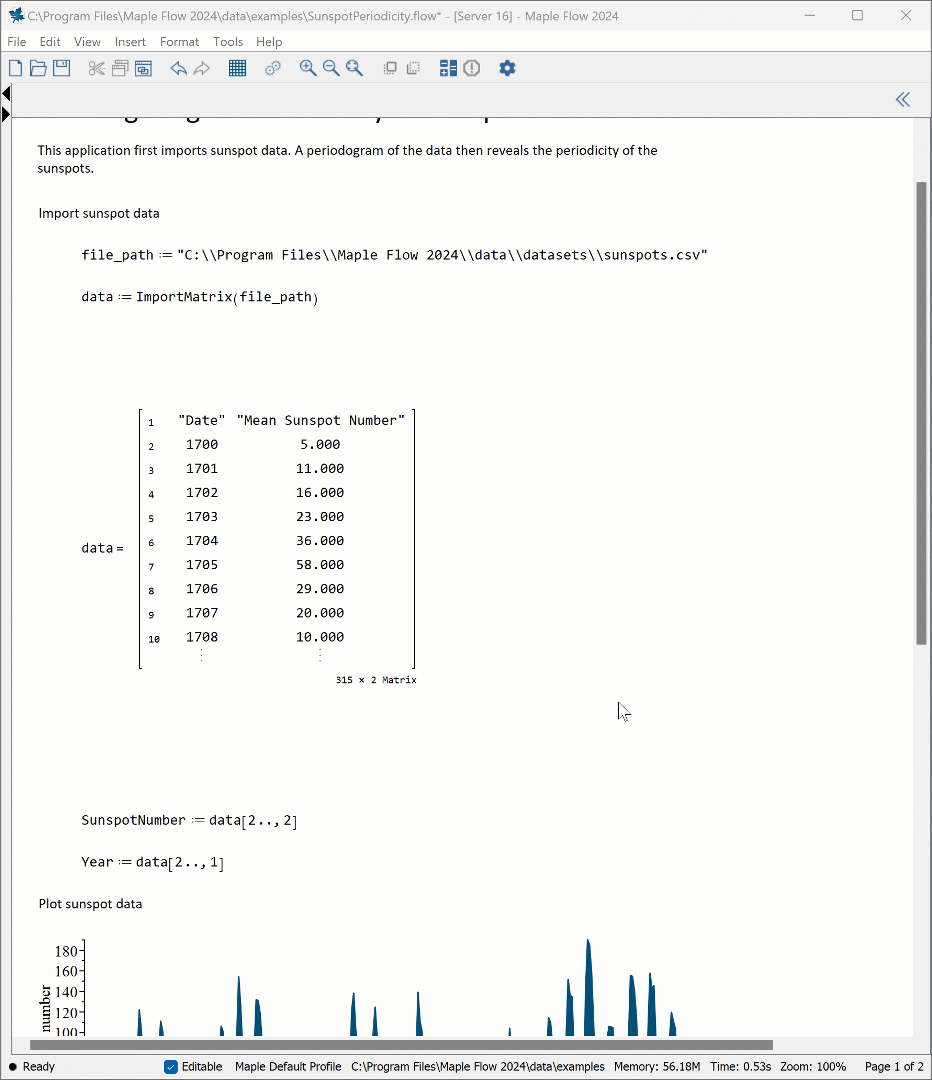The height and width of the screenshot is (1080, 932).
Task: Toggle the grid display icon
Action: click(x=237, y=68)
